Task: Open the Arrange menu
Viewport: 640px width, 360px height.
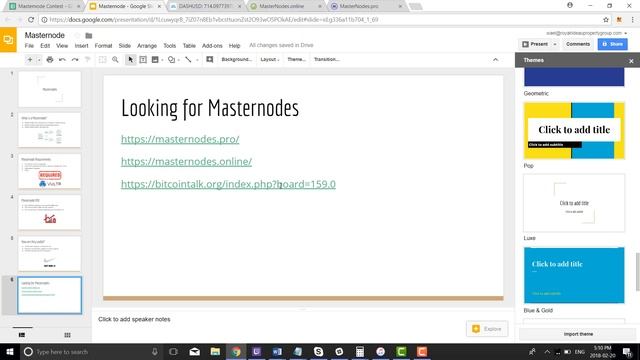Action: coord(147,46)
